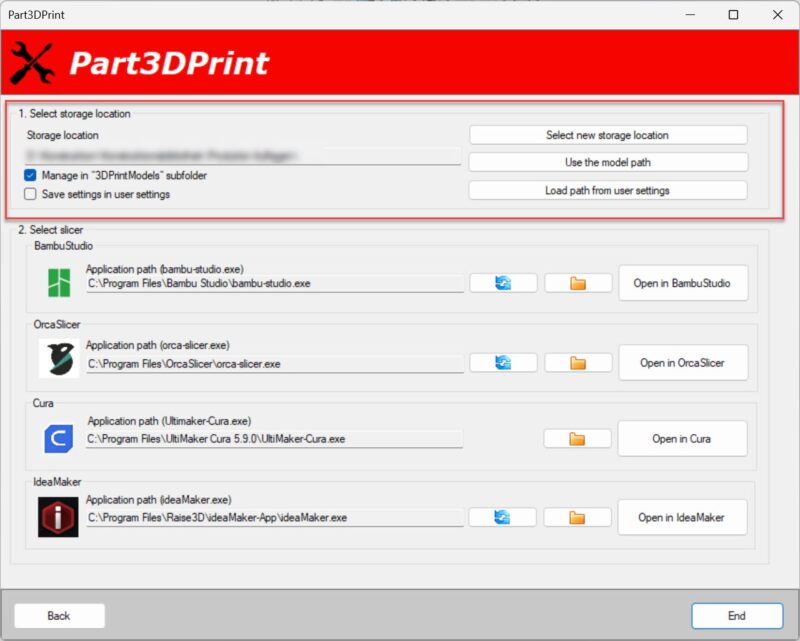The image size is (800, 641).
Task: Refresh the IdeaMaker application path
Action: pos(502,517)
